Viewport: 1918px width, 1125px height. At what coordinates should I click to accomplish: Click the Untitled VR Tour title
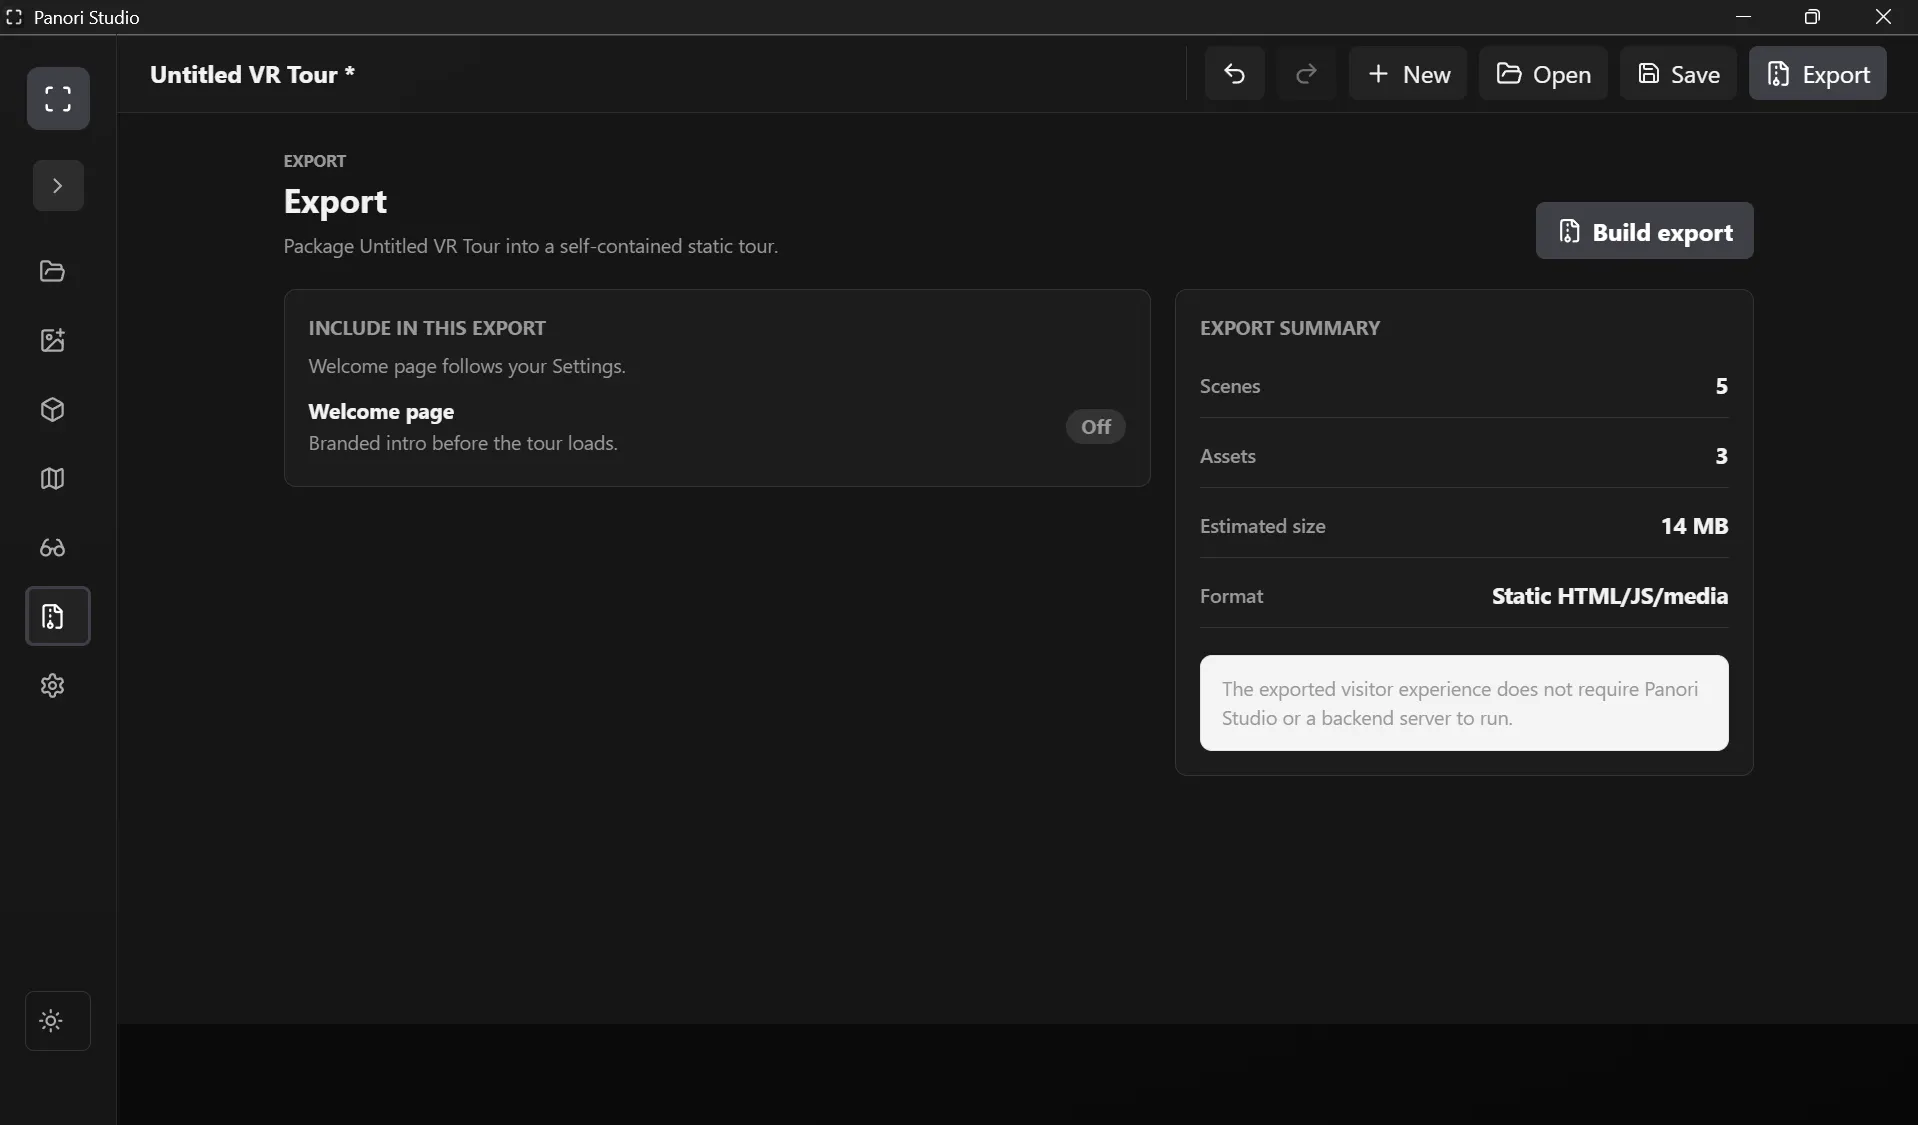tap(252, 75)
